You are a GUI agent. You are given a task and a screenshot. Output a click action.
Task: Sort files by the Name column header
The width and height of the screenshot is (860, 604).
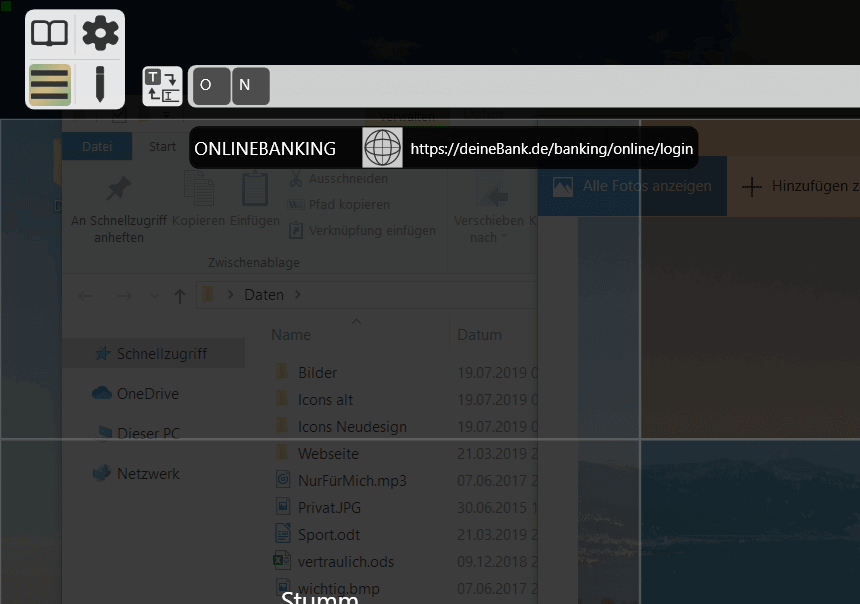291,335
